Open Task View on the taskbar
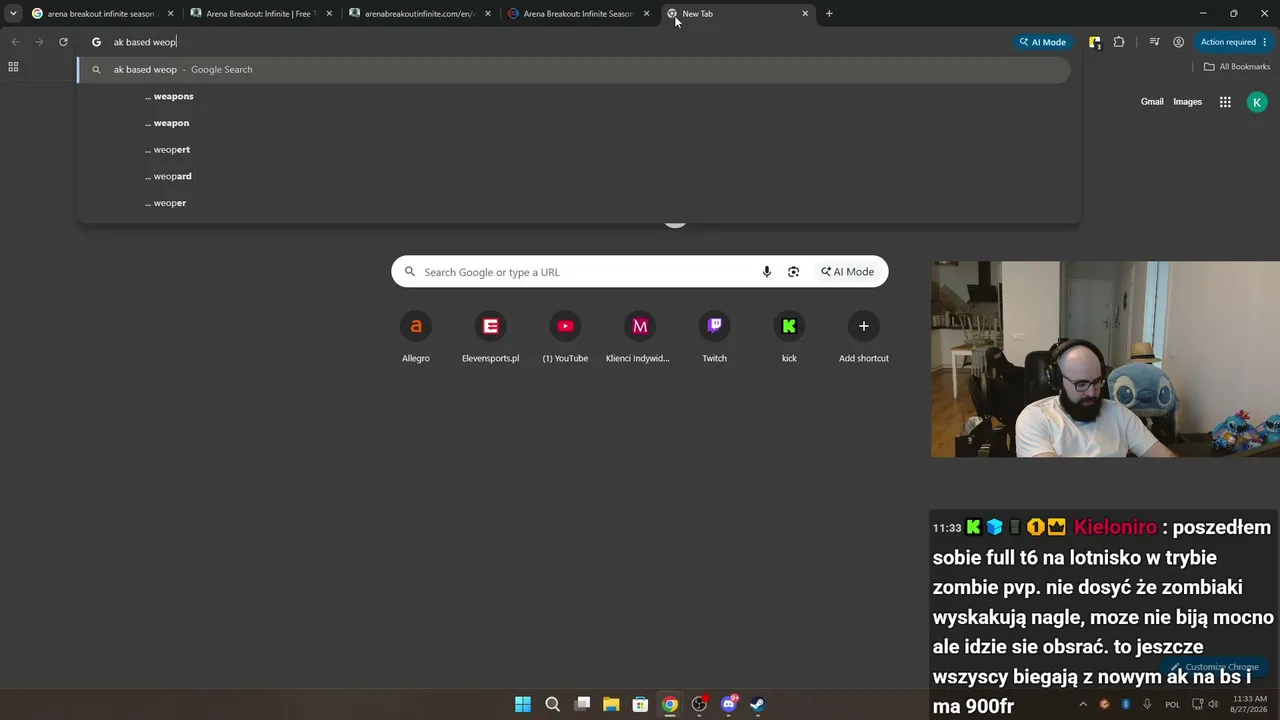 [x=582, y=704]
